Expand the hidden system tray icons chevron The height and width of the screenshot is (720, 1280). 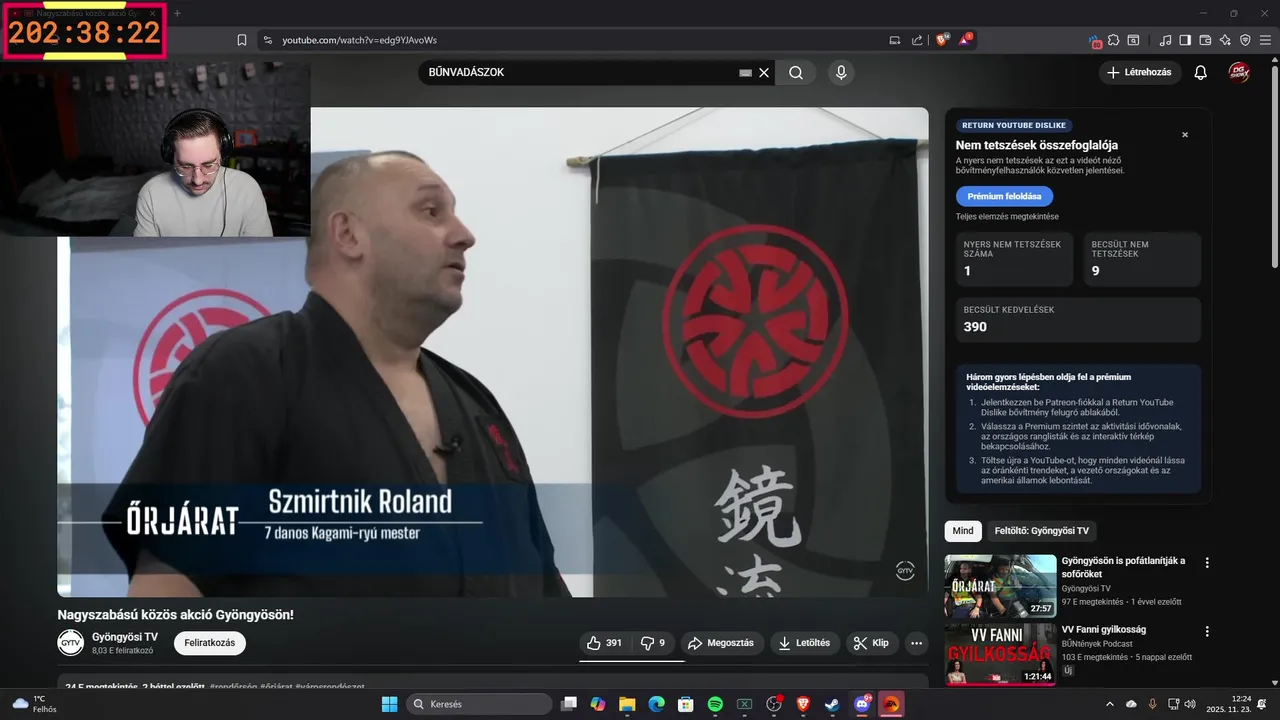point(1109,704)
